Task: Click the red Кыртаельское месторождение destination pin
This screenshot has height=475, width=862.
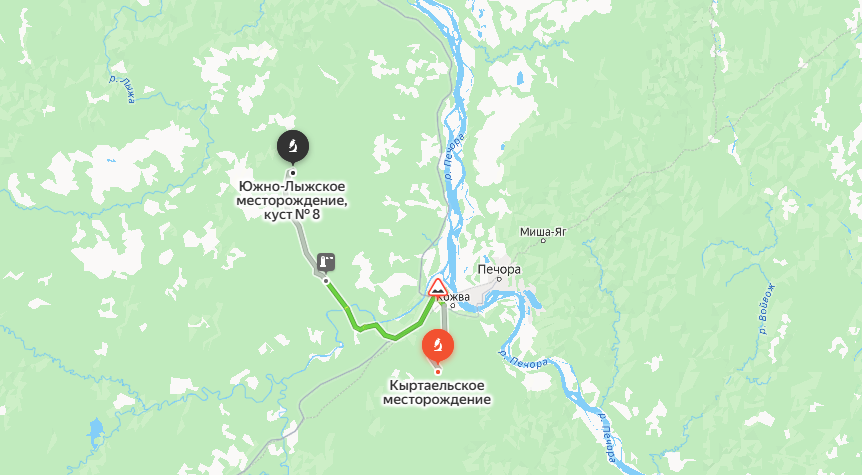Action: tap(438, 345)
